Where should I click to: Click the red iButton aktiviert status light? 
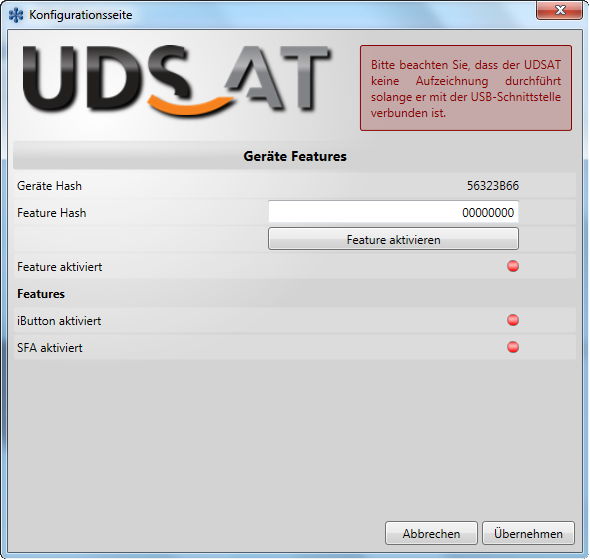513,320
